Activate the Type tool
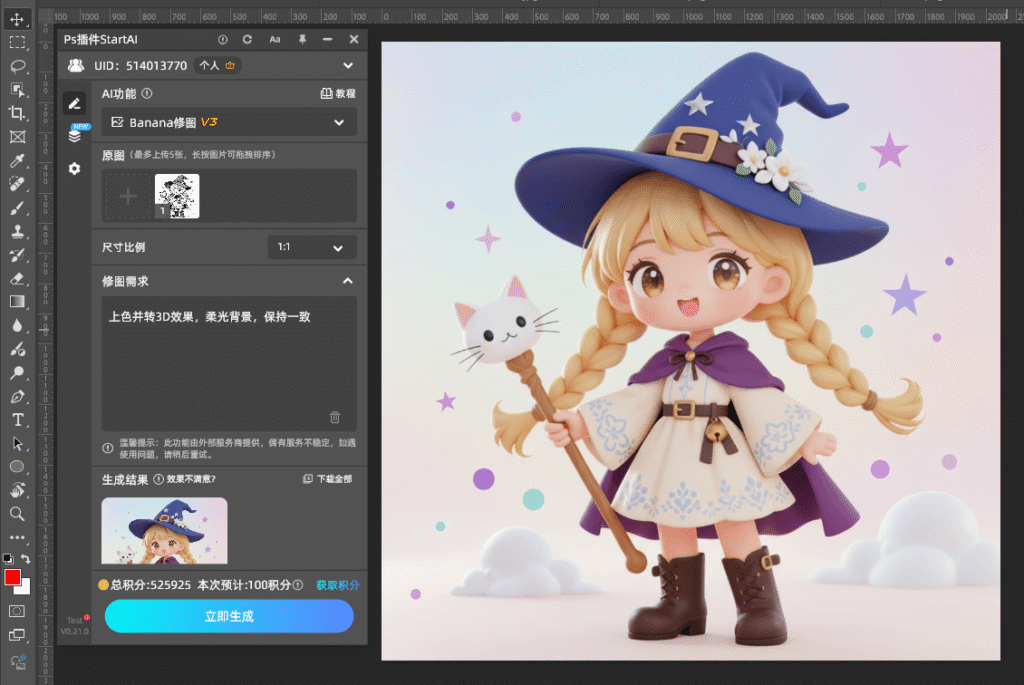The width and height of the screenshot is (1024, 685). tap(17, 420)
